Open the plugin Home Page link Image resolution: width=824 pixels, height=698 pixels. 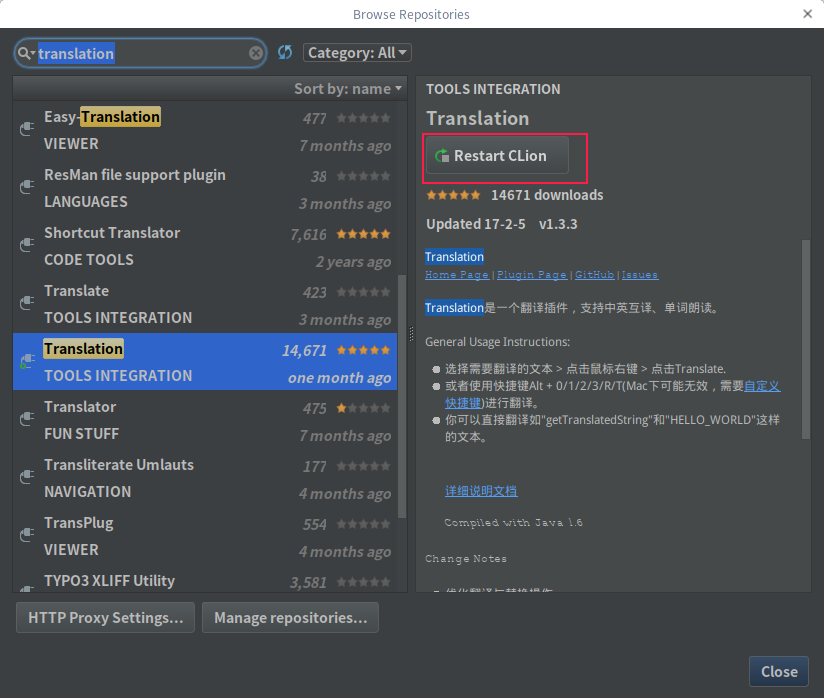457,275
